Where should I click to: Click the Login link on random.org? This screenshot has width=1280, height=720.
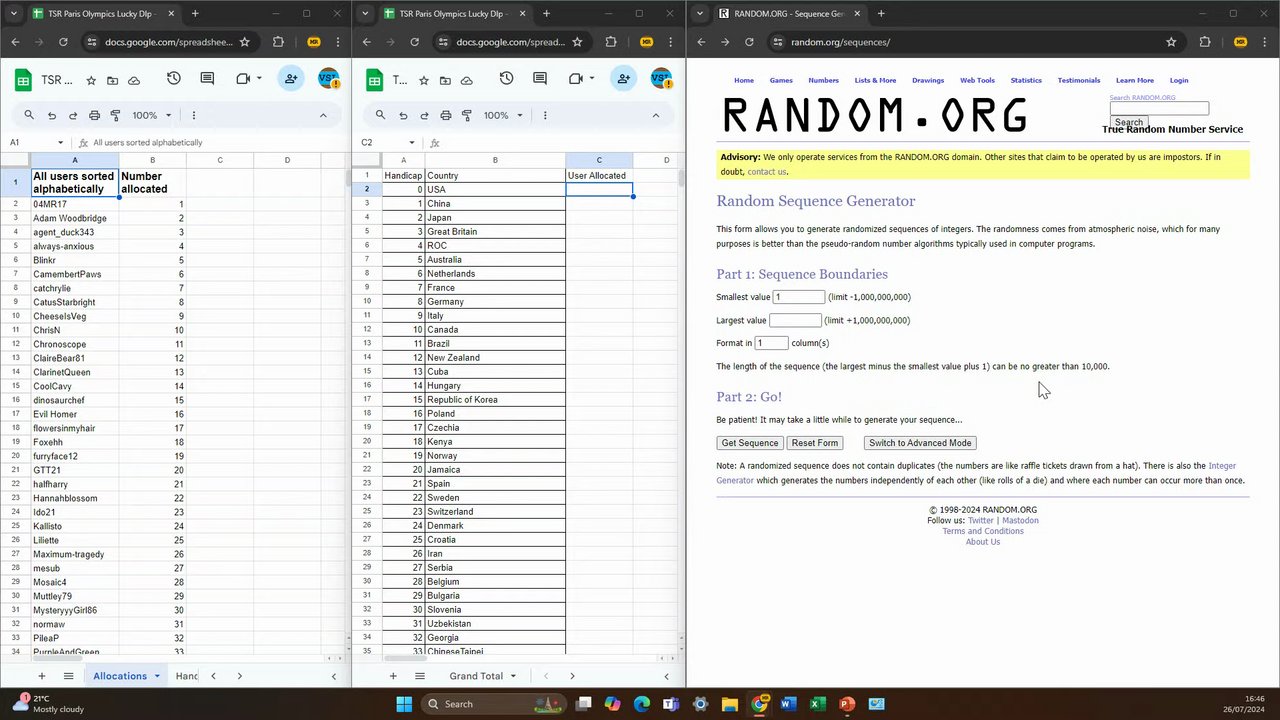pos(1179,80)
